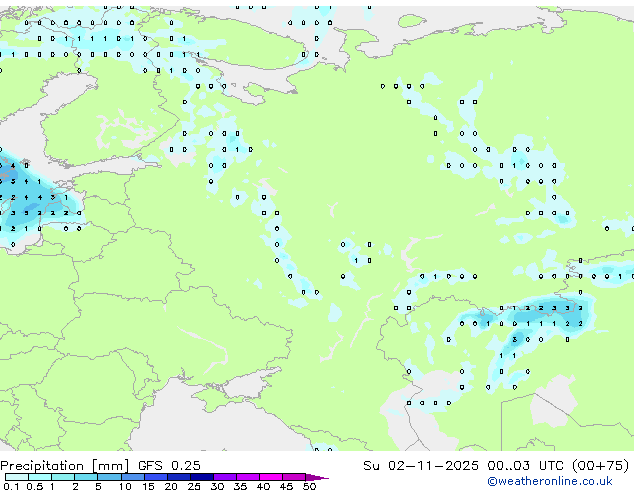
Task: Click the 0.5–1 mm legend color swatch
Action: click(x=40, y=477)
